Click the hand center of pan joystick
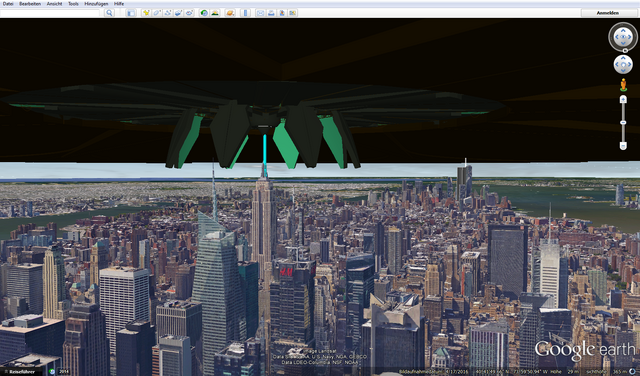Screen dimensions: 640x376 click(x=623, y=65)
